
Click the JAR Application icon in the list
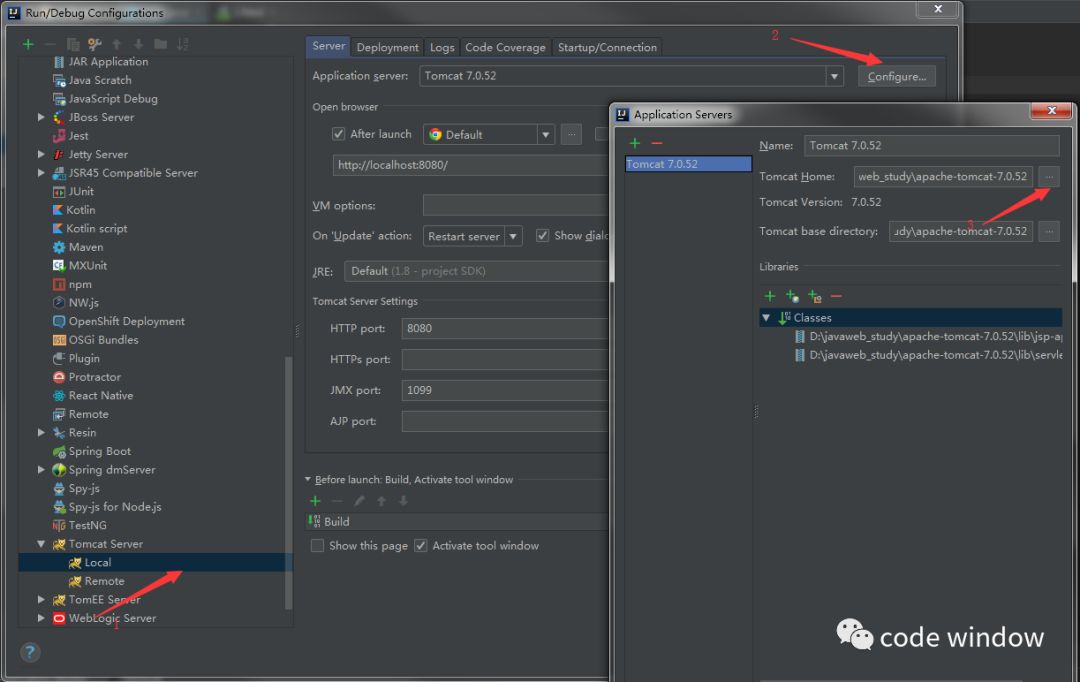coord(59,61)
